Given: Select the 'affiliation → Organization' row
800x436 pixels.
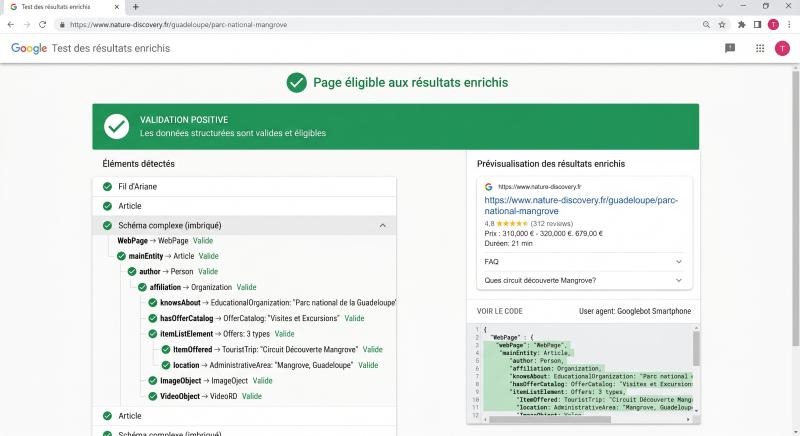Looking at the screenshot, I should click(197, 287).
